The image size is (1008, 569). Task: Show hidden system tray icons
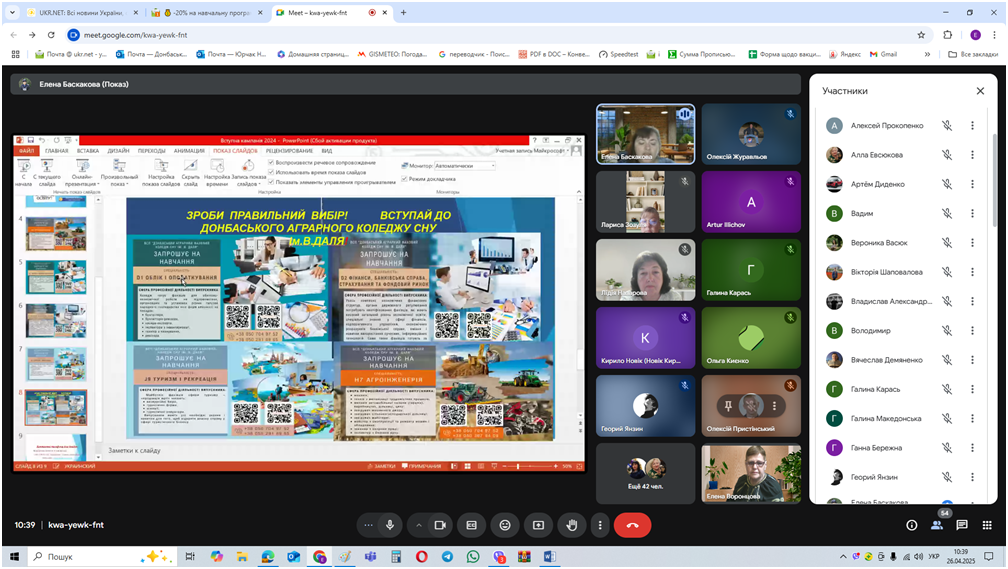pos(843,557)
